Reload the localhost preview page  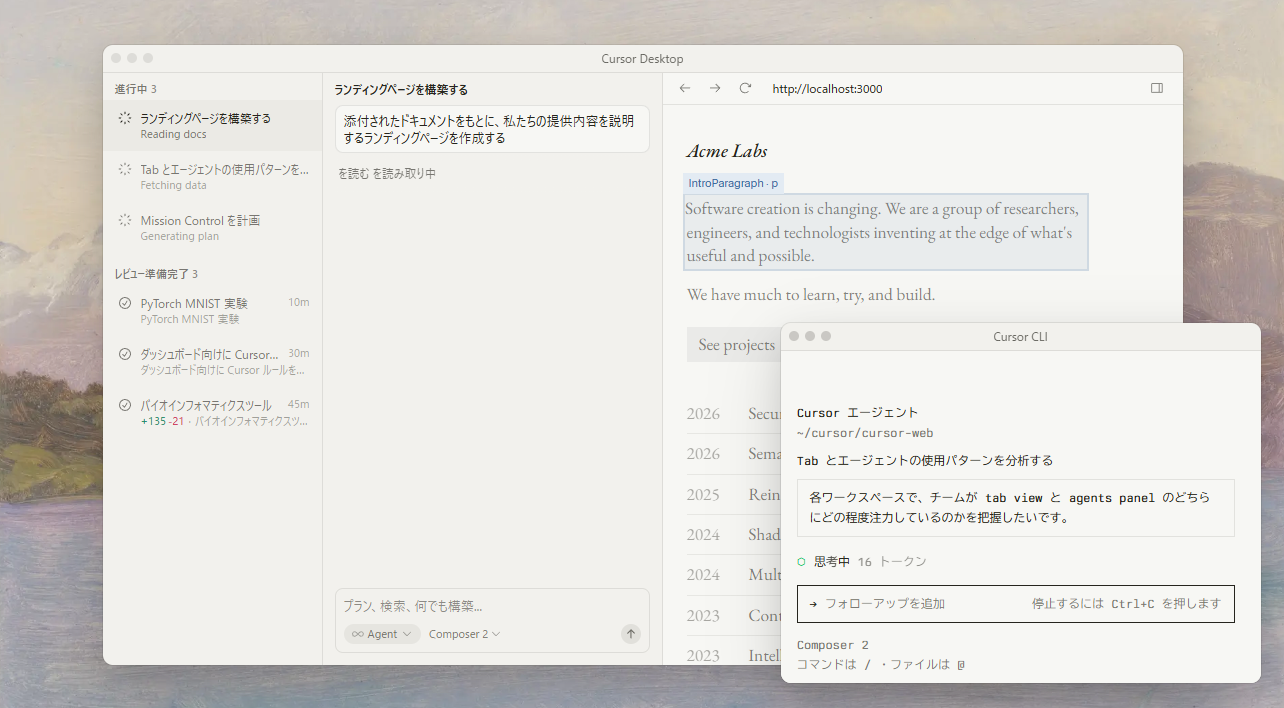tap(745, 88)
